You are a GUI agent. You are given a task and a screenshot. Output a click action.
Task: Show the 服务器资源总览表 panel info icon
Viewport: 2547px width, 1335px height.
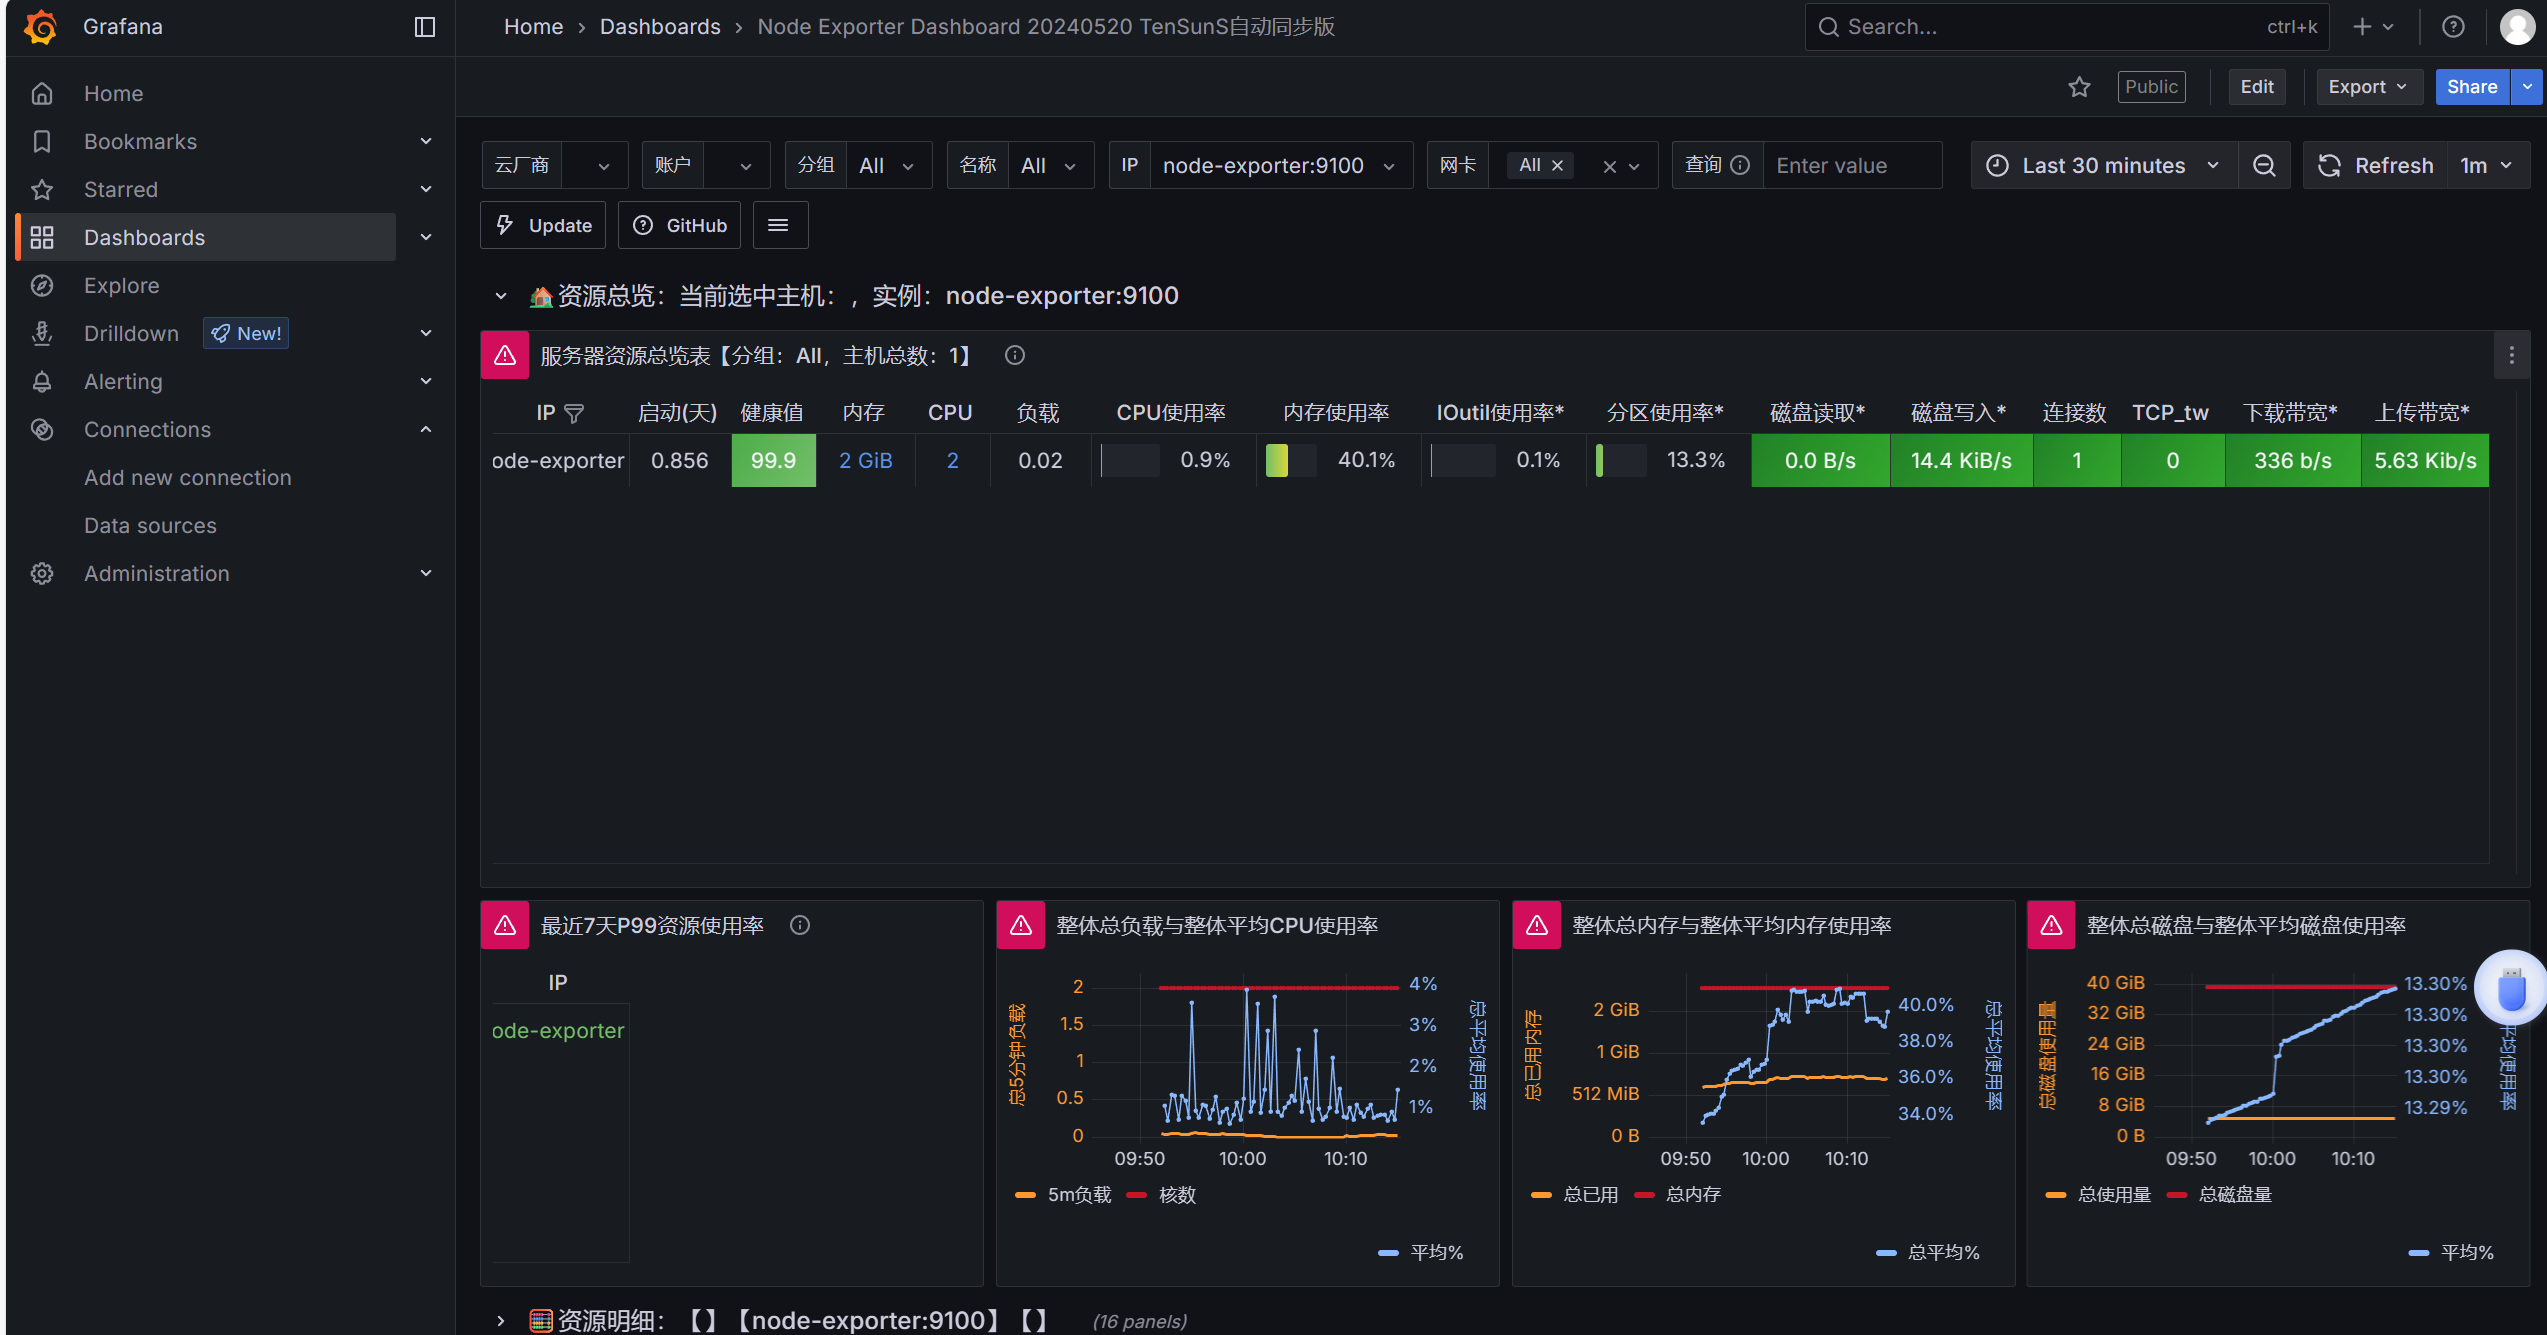coord(1015,355)
